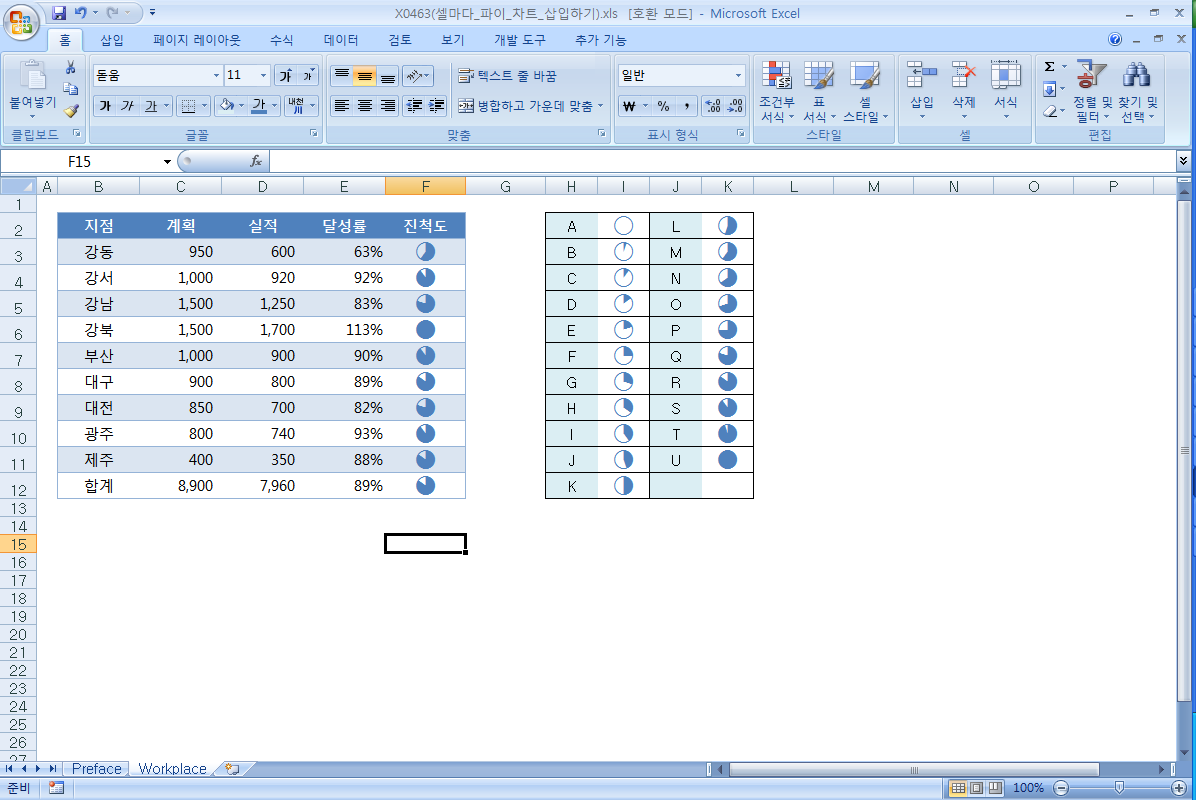Image resolution: width=1196 pixels, height=800 pixels.
Task: Click the AutoSum sigma icon
Action: [x=1050, y=67]
